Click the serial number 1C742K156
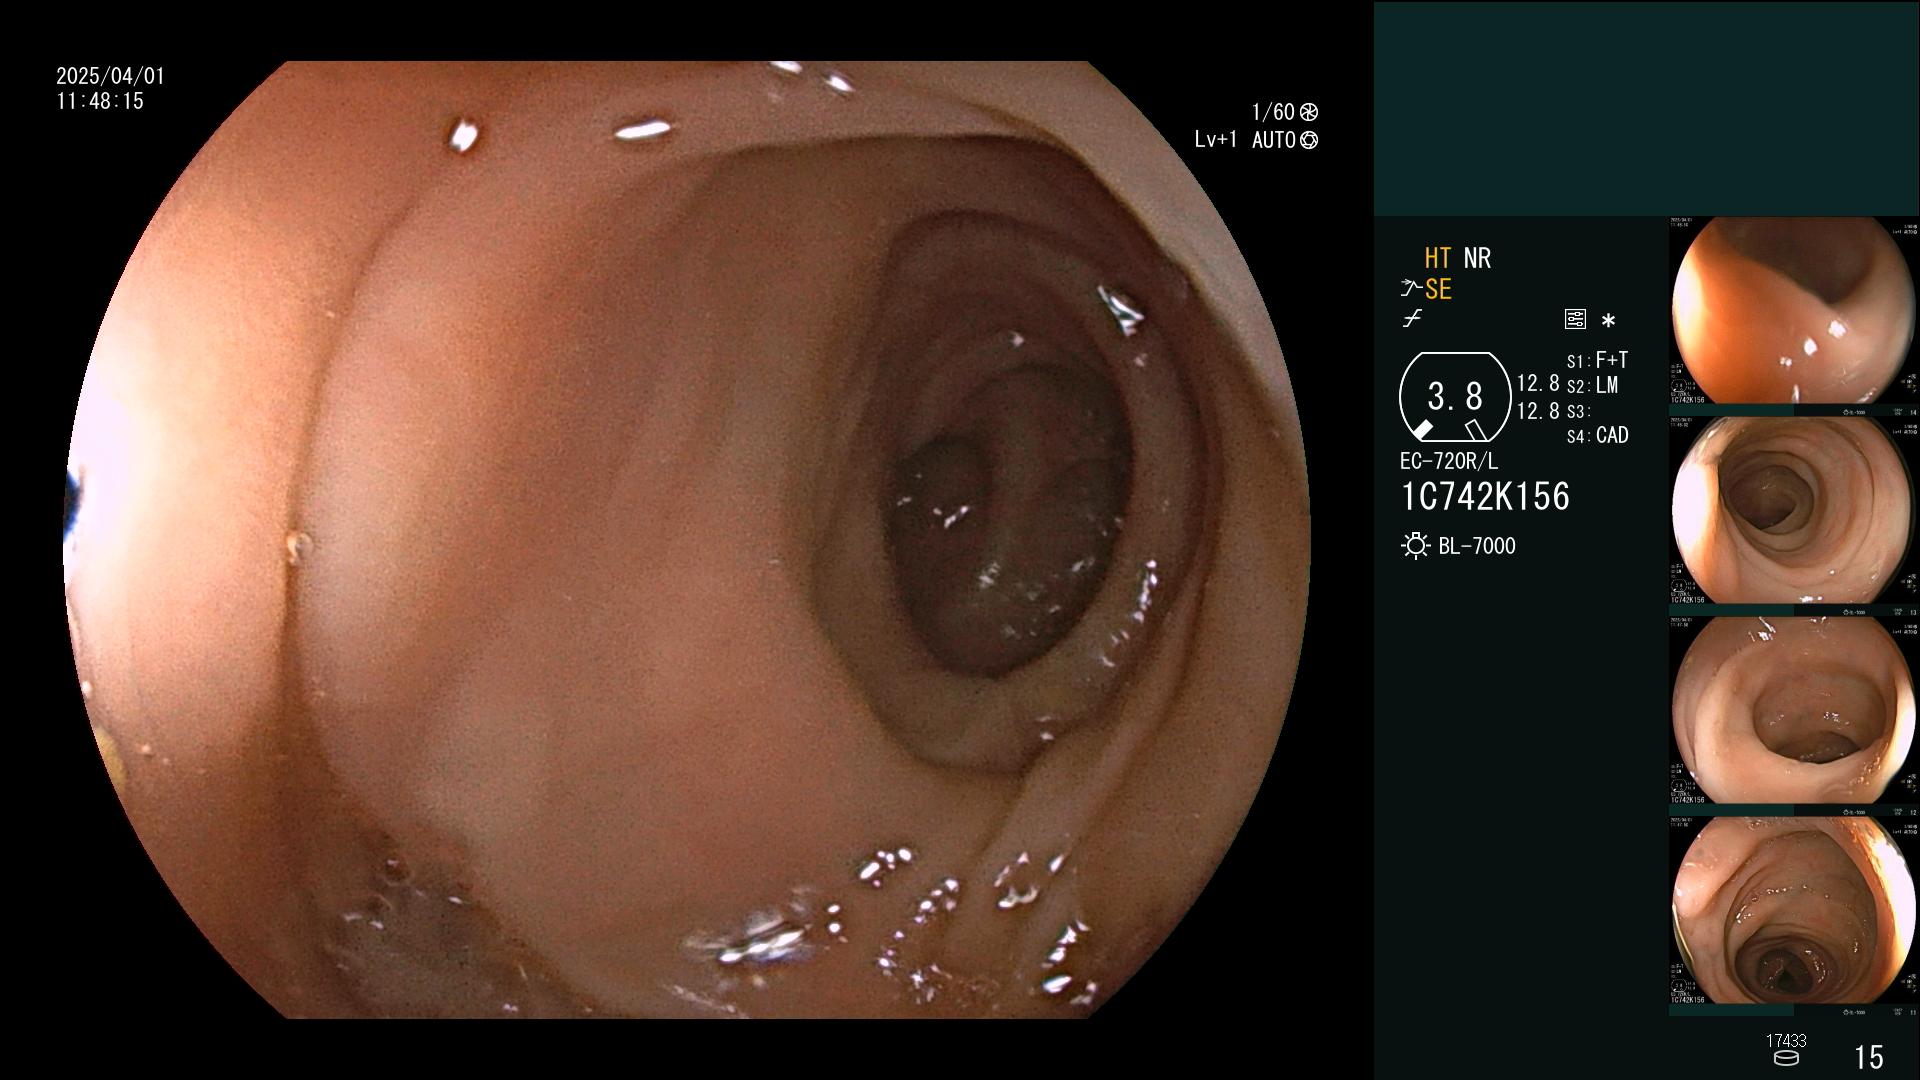1920x1080 pixels. pos(1485,497)
